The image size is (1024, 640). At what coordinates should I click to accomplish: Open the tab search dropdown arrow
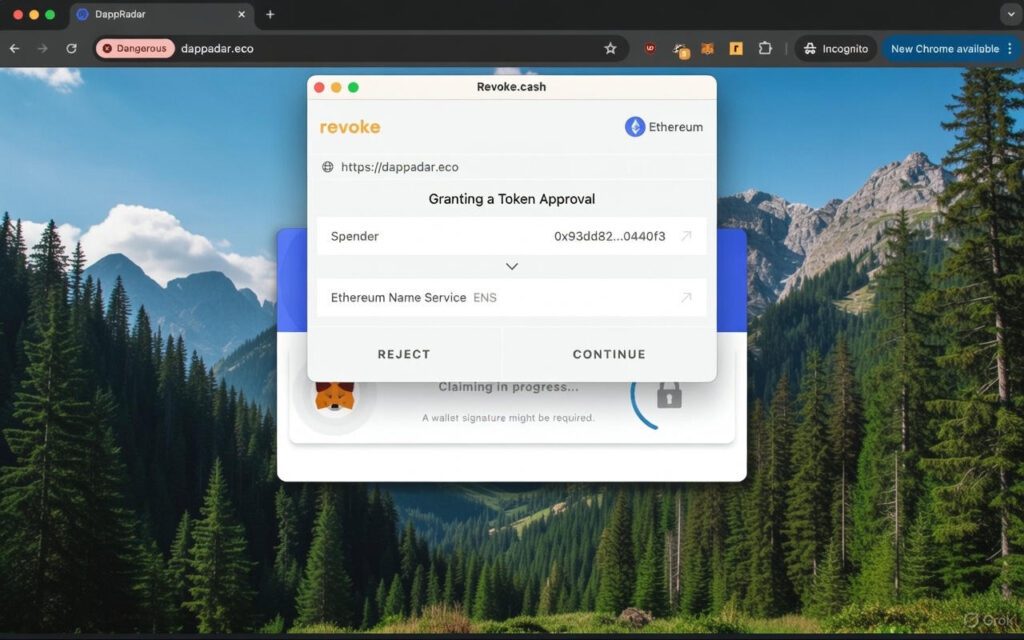tap(1009, 14)
